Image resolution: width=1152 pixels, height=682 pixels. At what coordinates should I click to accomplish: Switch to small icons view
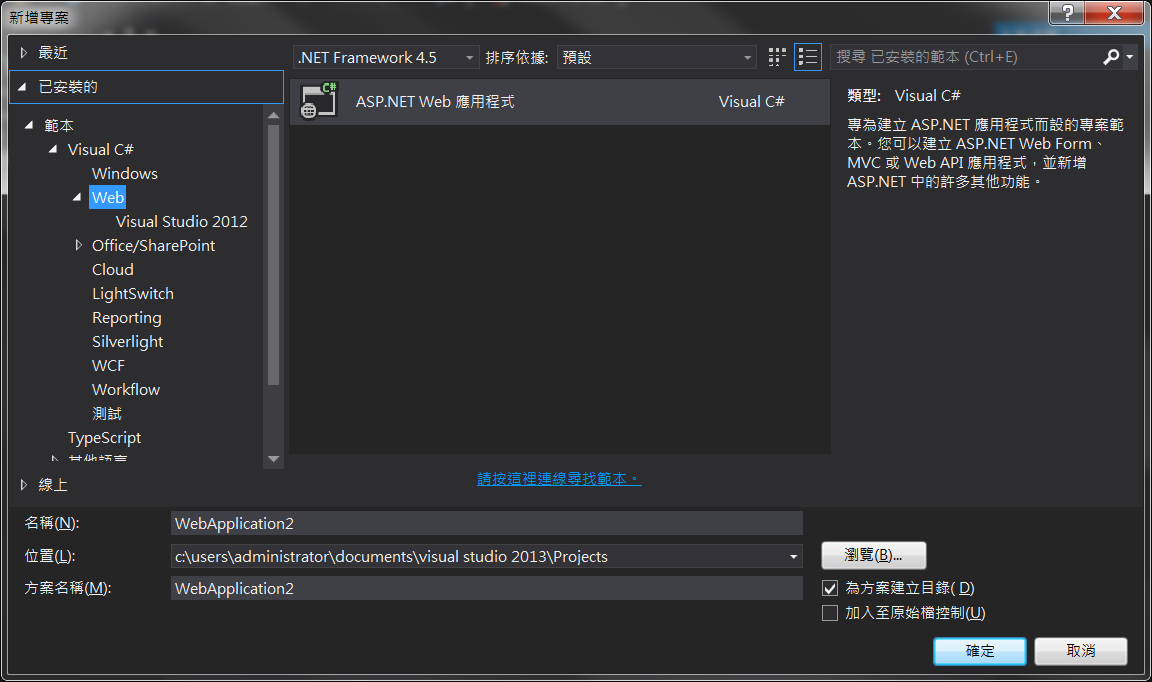coord(777,57)
